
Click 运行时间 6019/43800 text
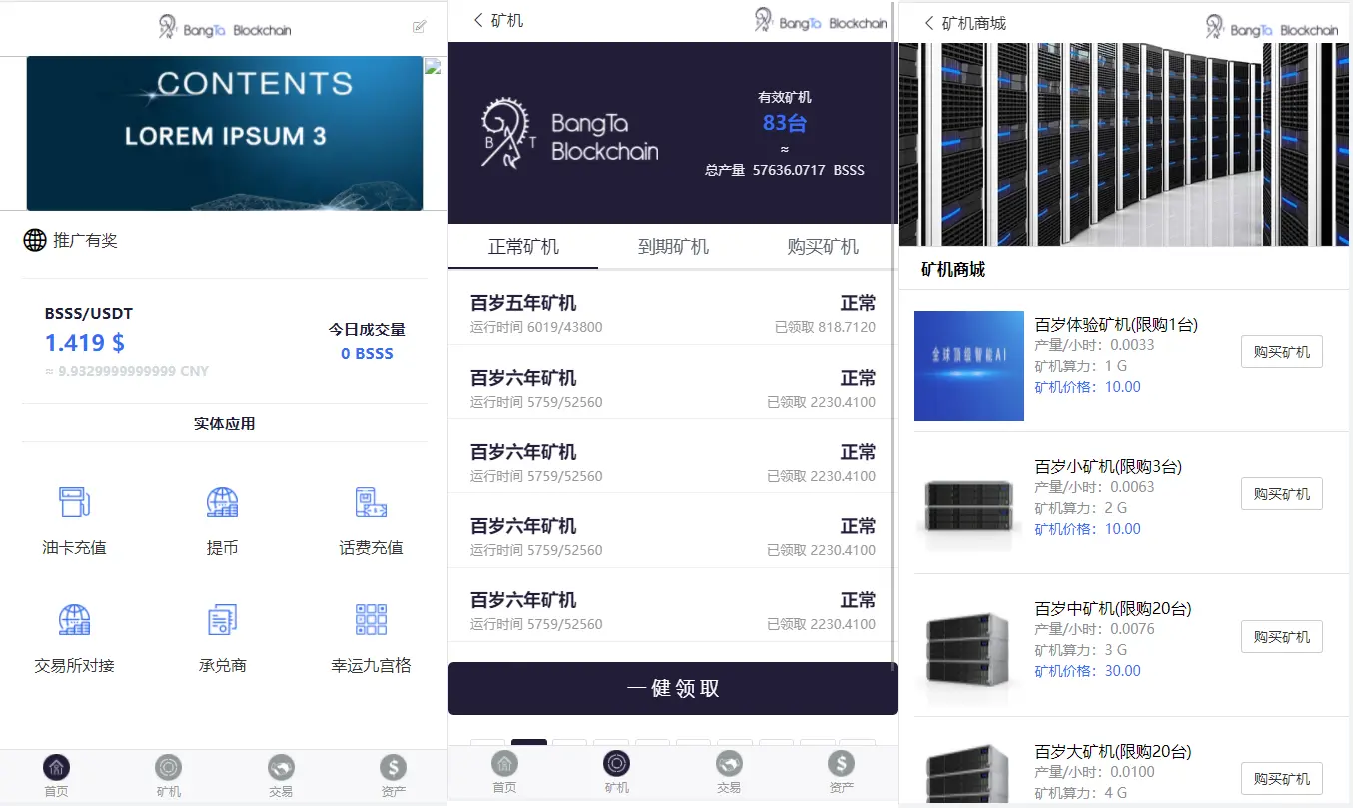(x=536, y=327)
